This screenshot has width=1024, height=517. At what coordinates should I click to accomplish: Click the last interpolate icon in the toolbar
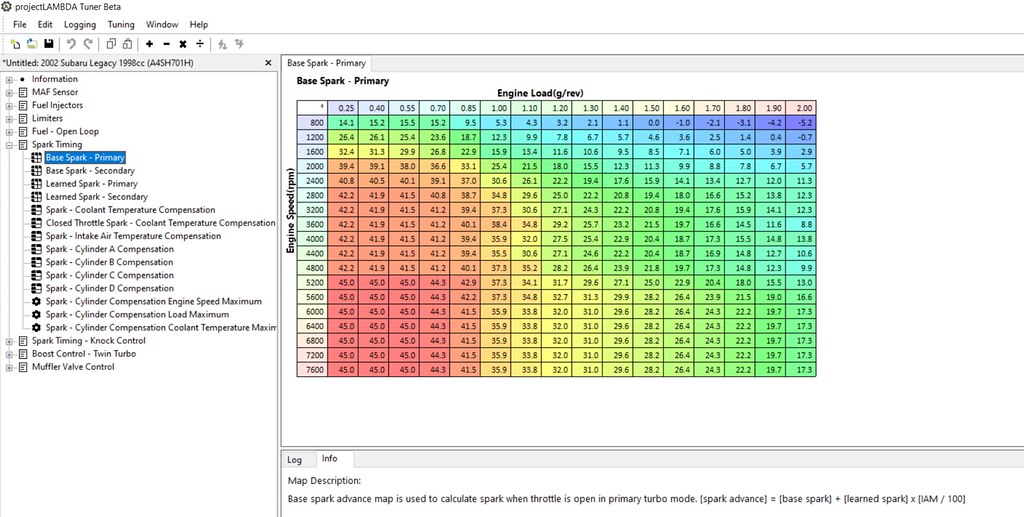coord(240,44)
